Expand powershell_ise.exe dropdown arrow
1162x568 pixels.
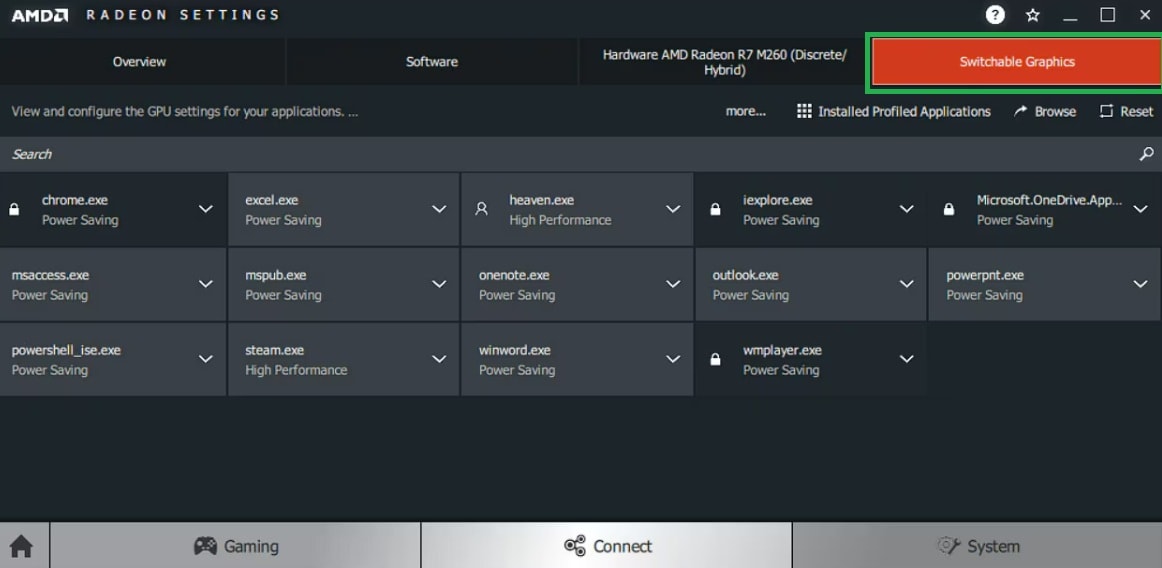pos(205,359)
